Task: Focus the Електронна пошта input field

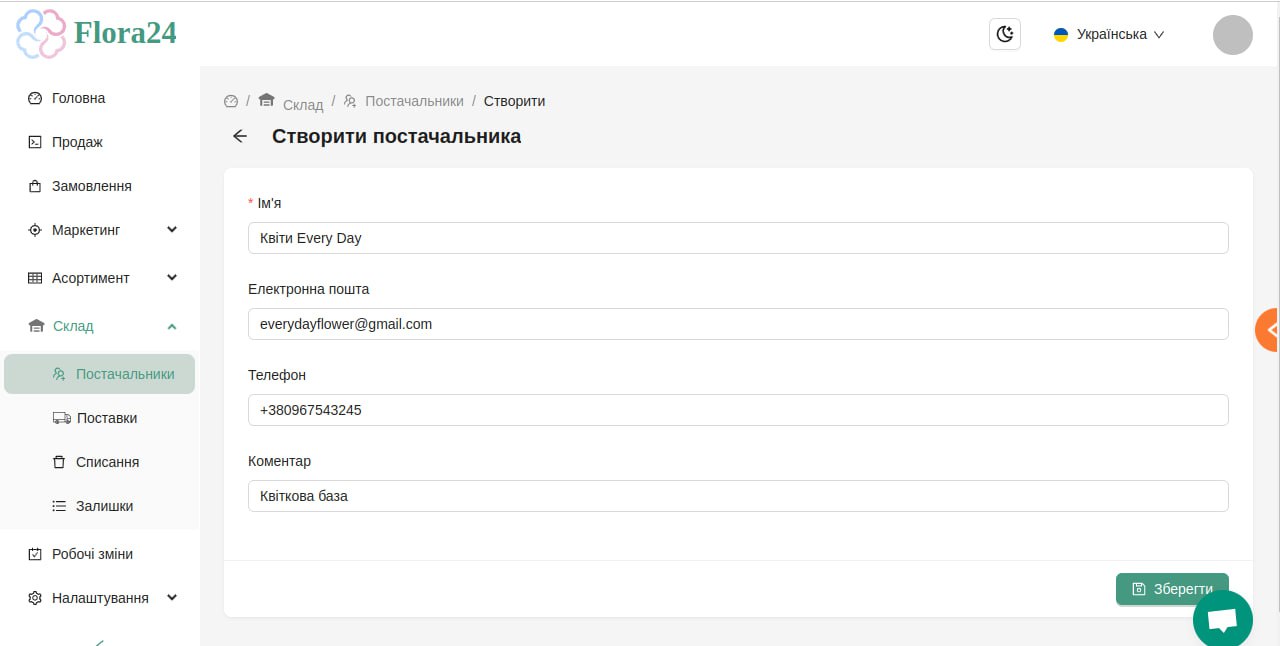Action: [x=738, y=324]
